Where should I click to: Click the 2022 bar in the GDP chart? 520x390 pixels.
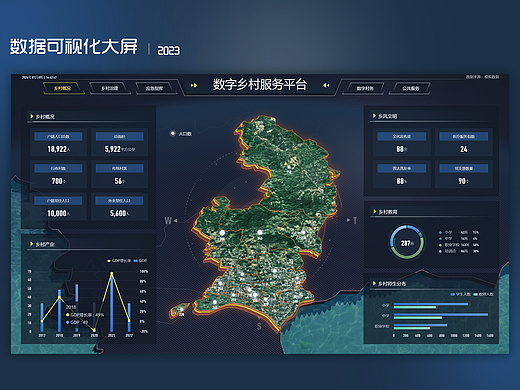tap(129, 317)
